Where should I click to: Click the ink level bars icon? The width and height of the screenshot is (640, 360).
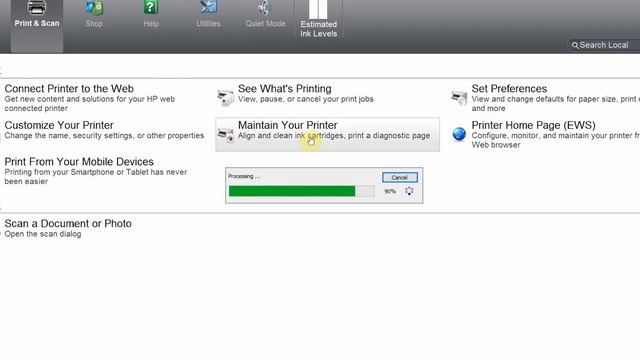(x=318, y=9)
